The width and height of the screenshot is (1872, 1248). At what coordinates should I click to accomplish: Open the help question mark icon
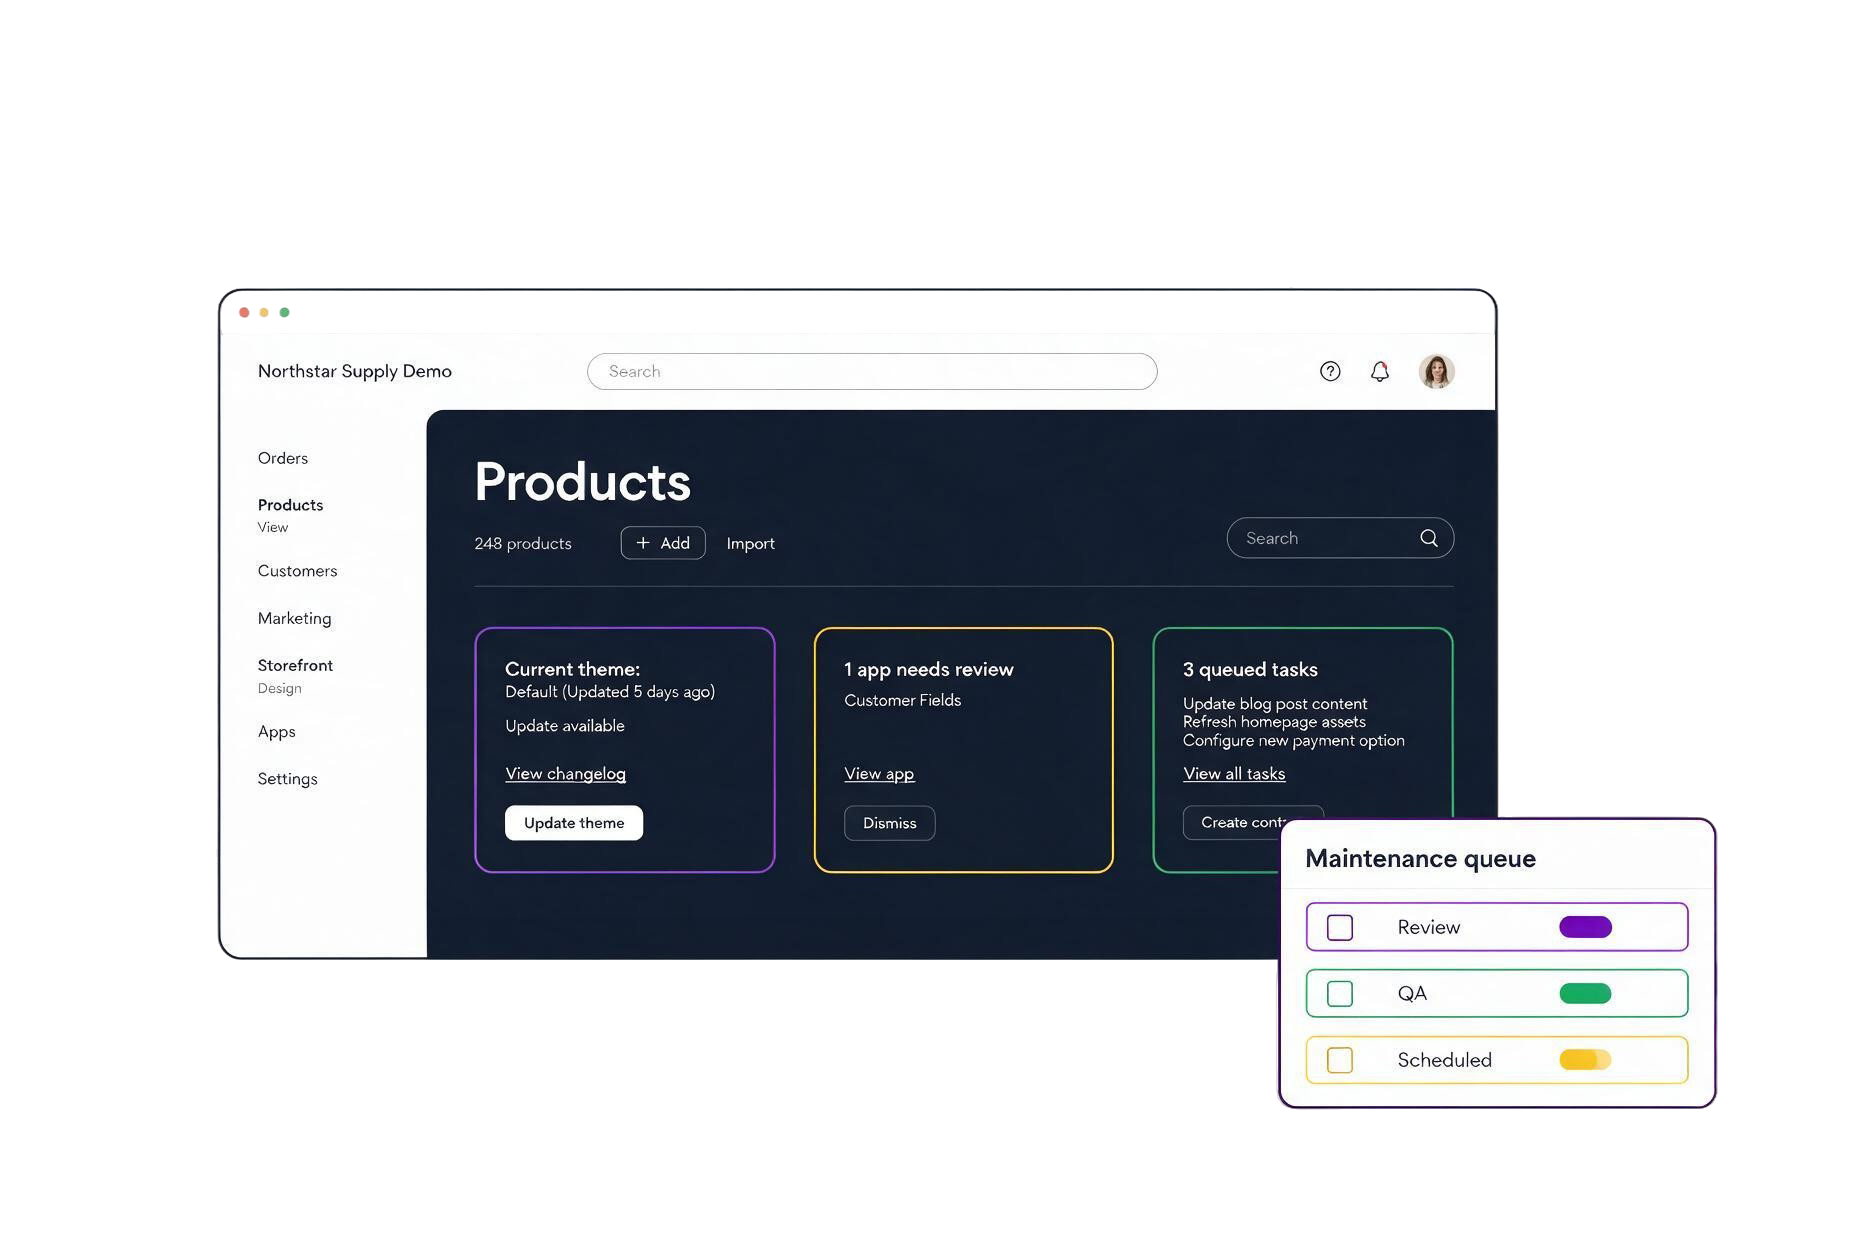click(1330, 371)
